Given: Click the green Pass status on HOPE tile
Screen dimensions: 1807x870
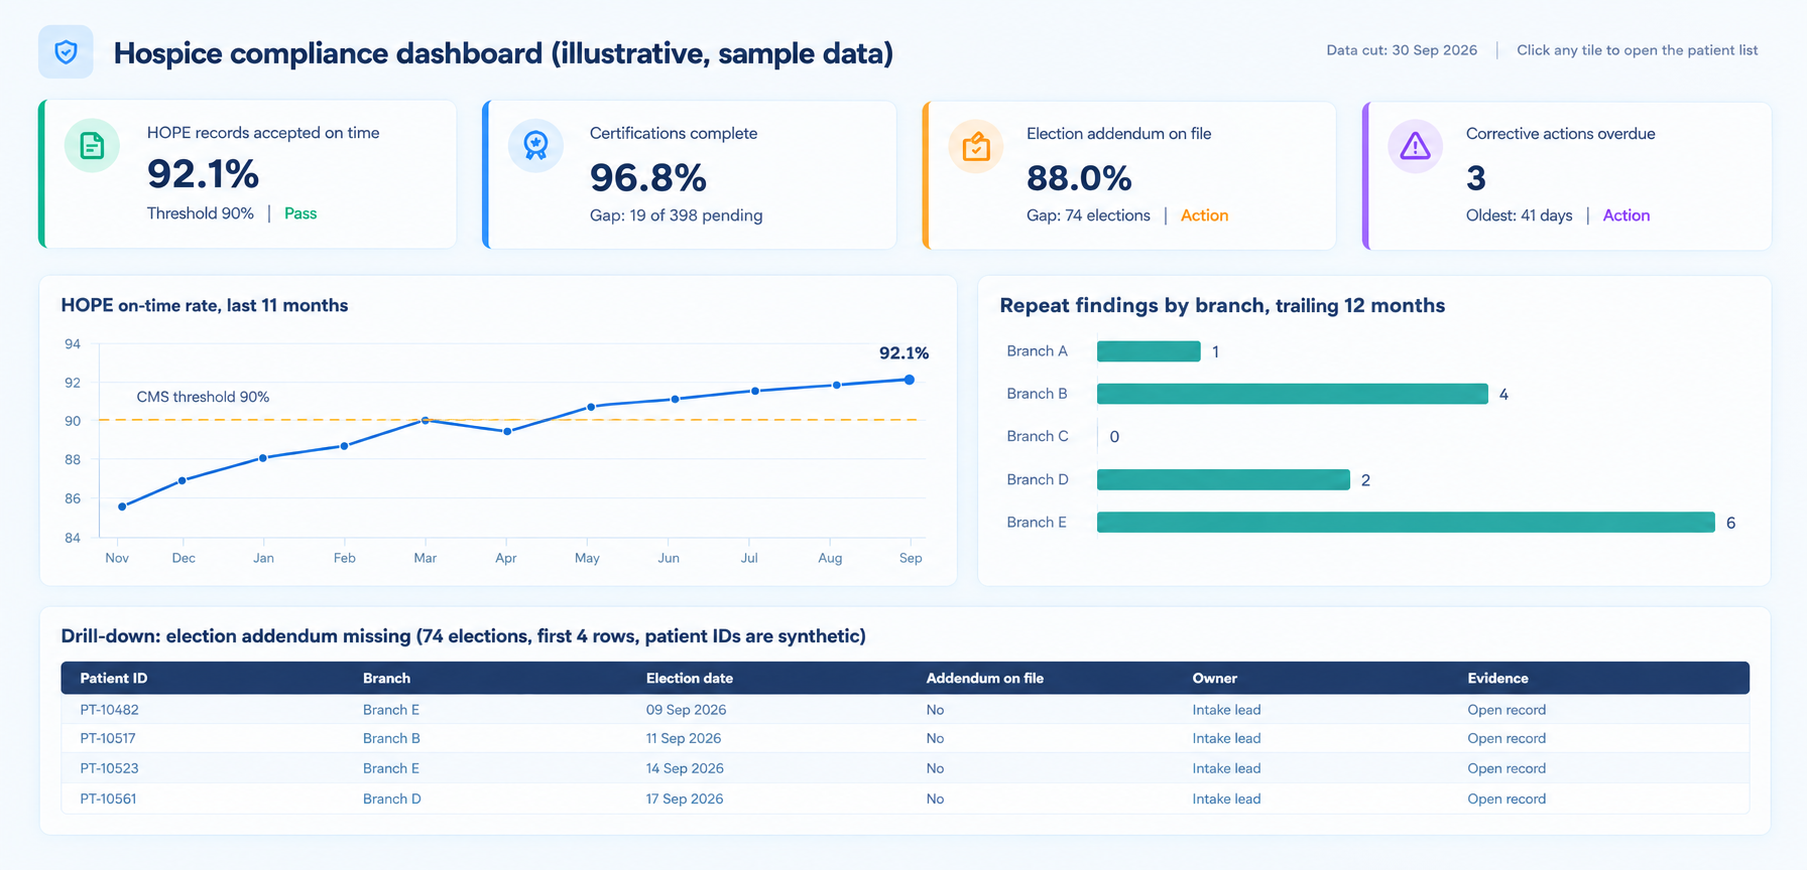Looking at the screenshot, I should 300,214.
